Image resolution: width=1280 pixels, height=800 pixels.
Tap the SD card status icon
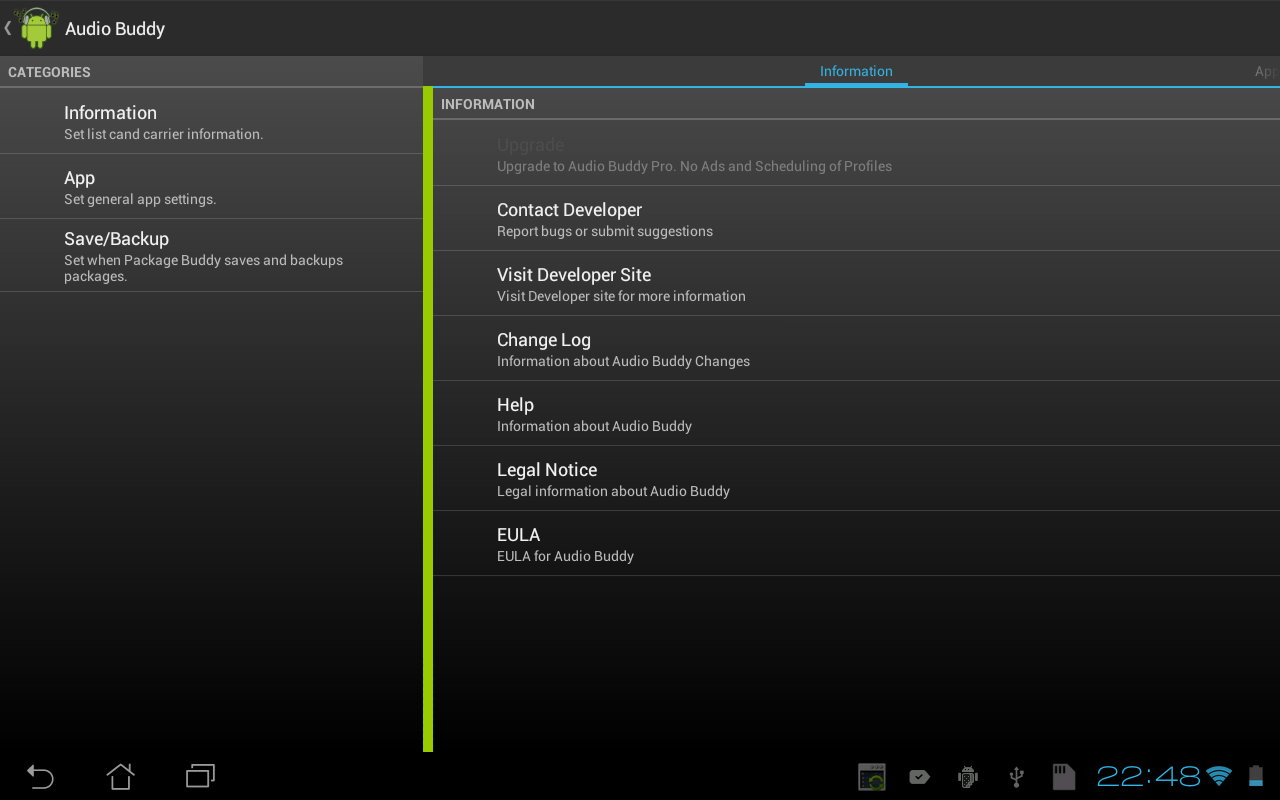coord(1063,777)
